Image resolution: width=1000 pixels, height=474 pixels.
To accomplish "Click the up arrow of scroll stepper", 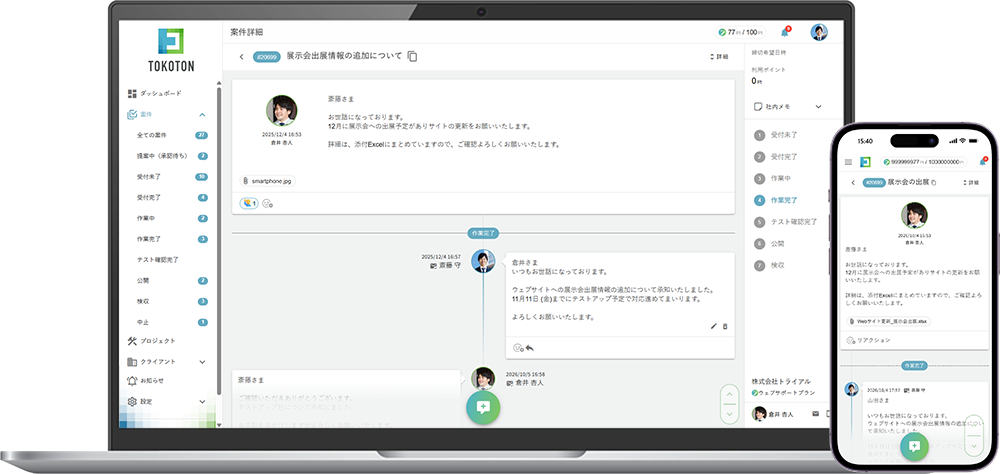I will tap(728, 394).
